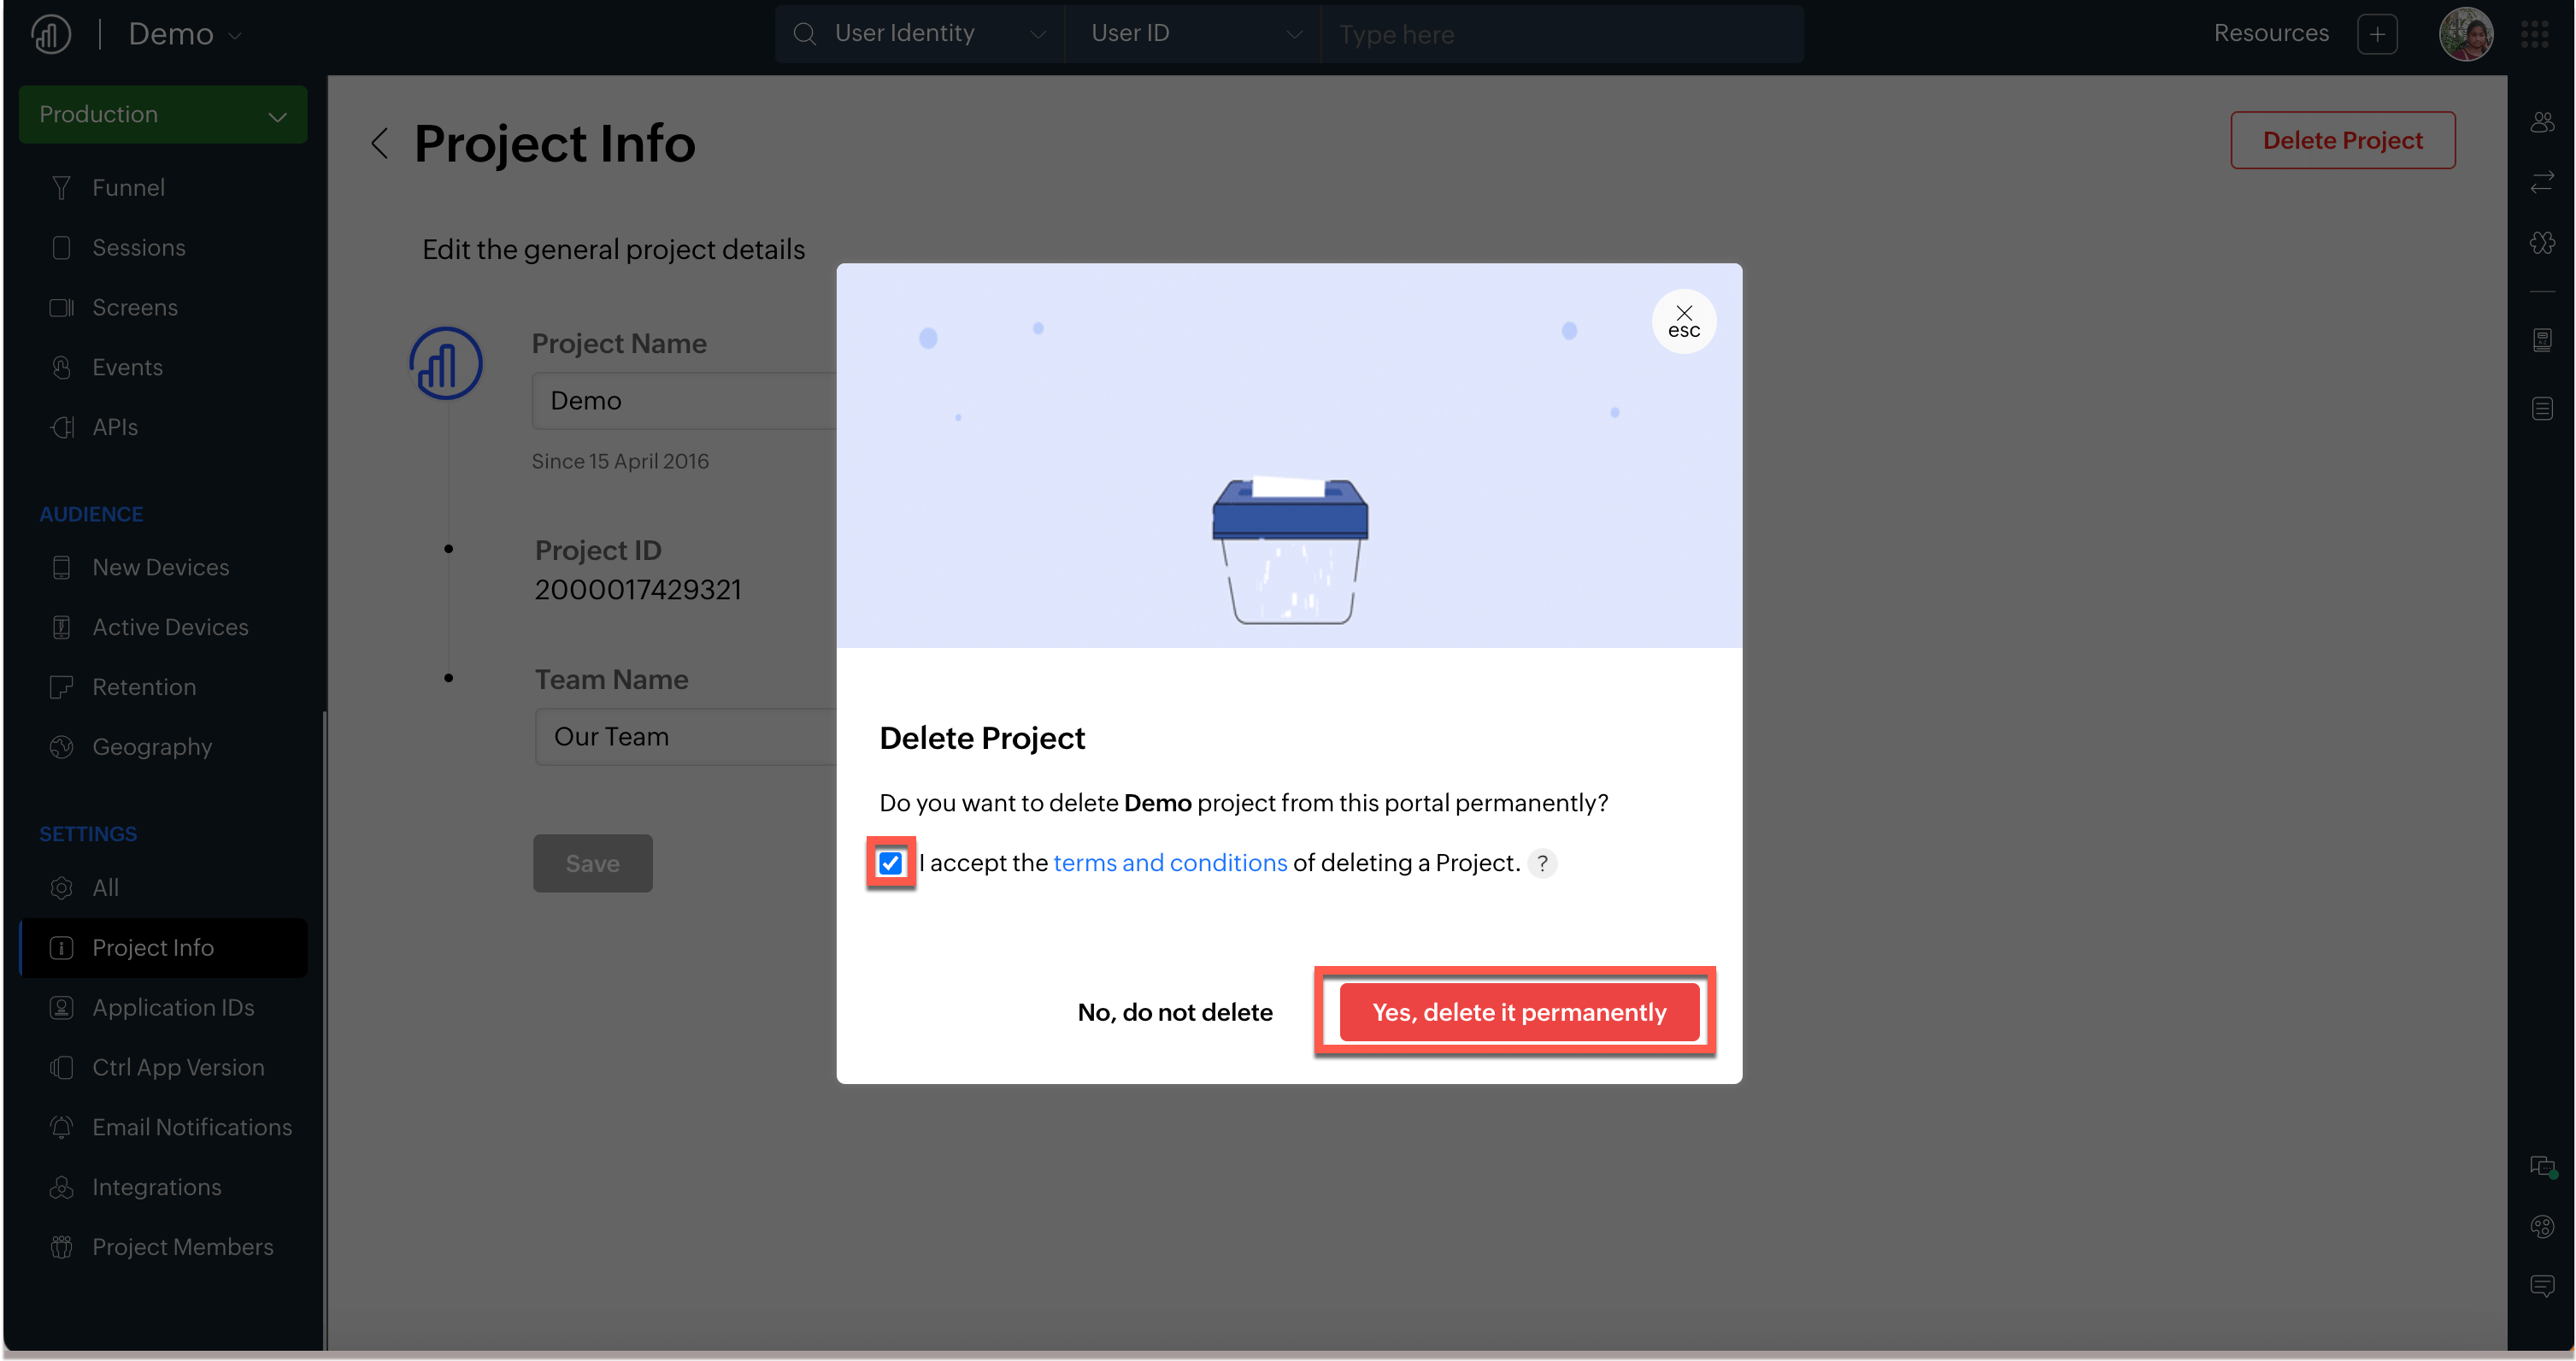Image resolution: width=2576 pixels, height=1361 pixels.
Task: Click the users icon in right sidebar
Action: tap(2542, 123)
